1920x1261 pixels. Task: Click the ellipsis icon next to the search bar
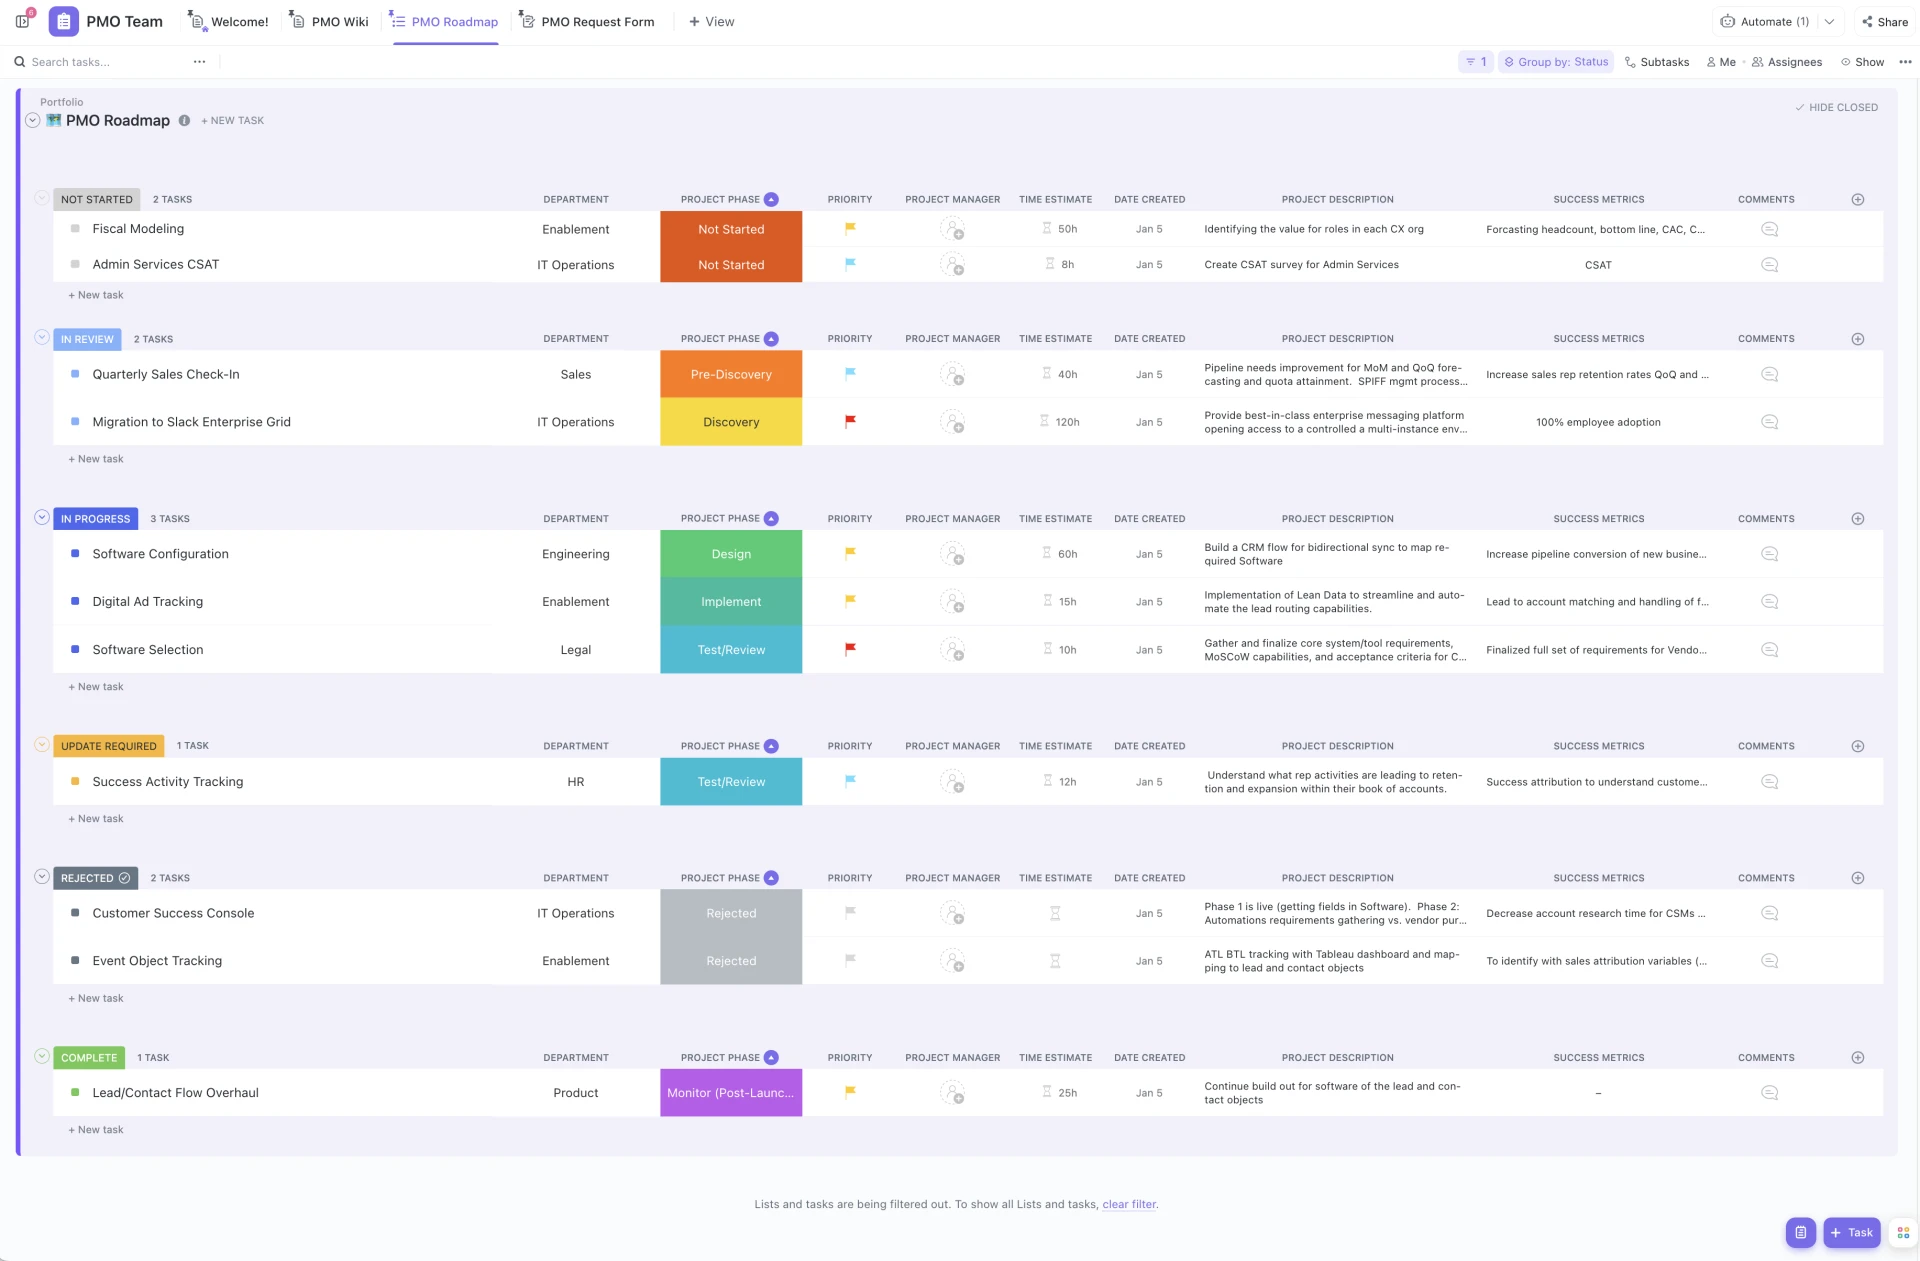click(199, 61)
